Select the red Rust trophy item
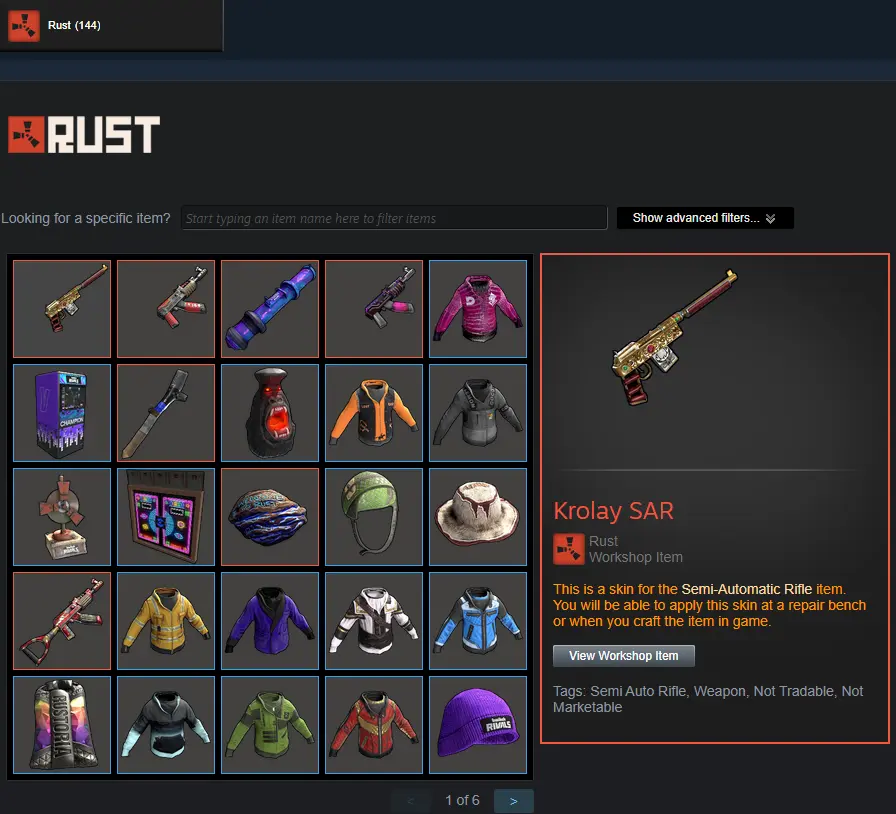 [62, 517]
